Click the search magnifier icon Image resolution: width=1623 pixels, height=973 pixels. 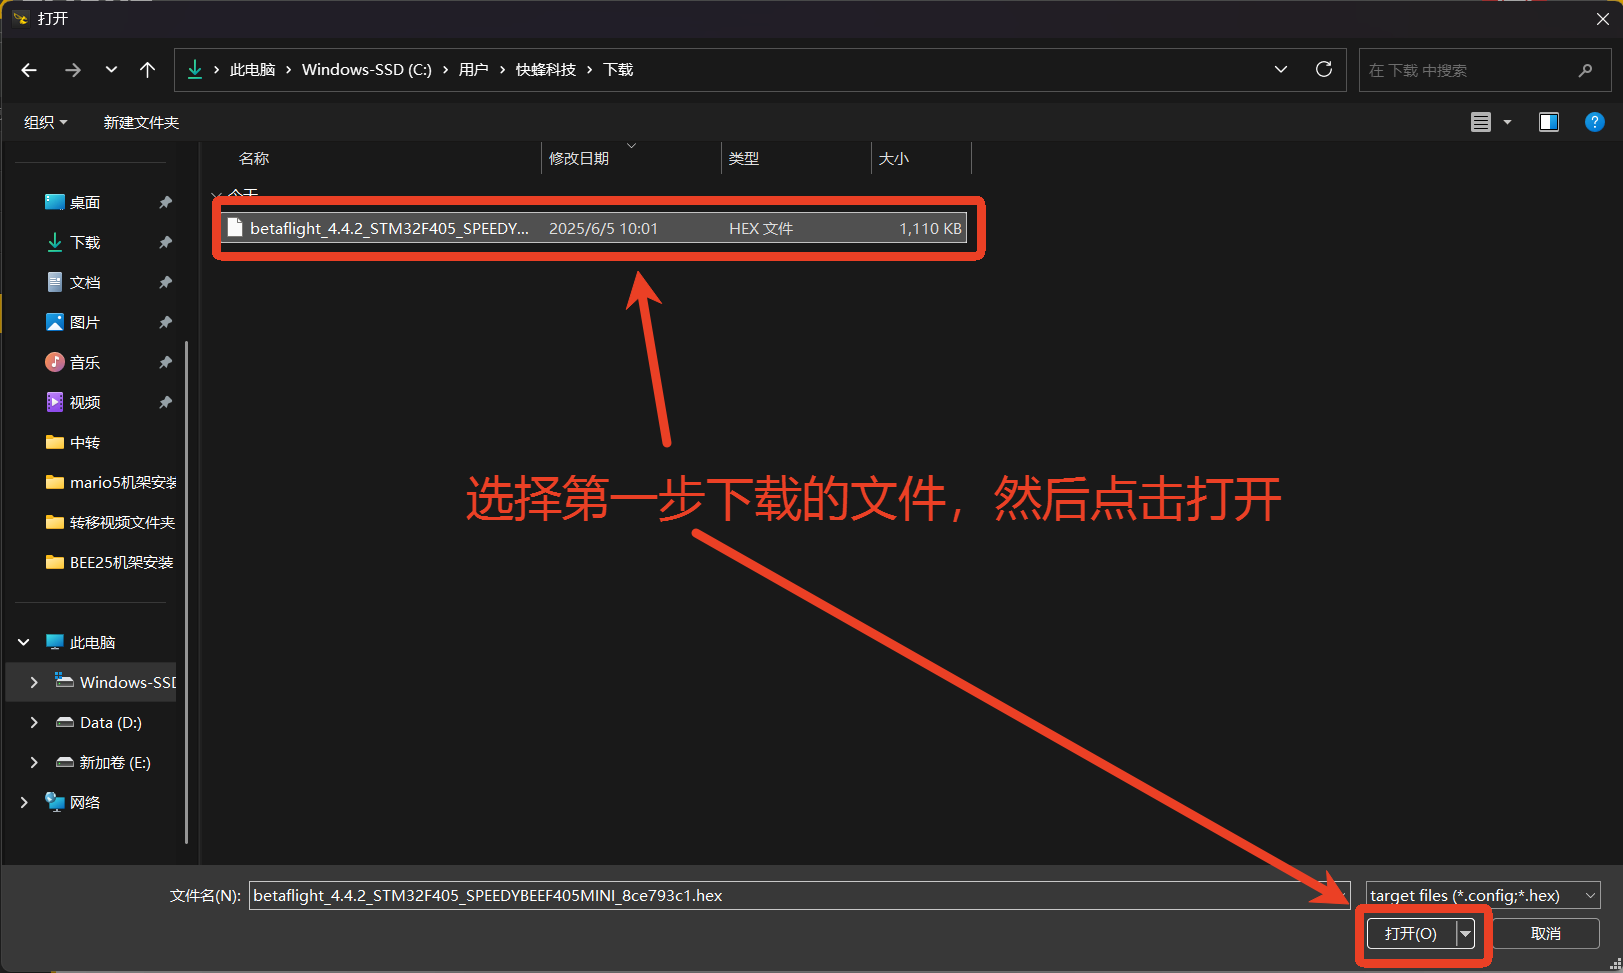pos(1585,70)
